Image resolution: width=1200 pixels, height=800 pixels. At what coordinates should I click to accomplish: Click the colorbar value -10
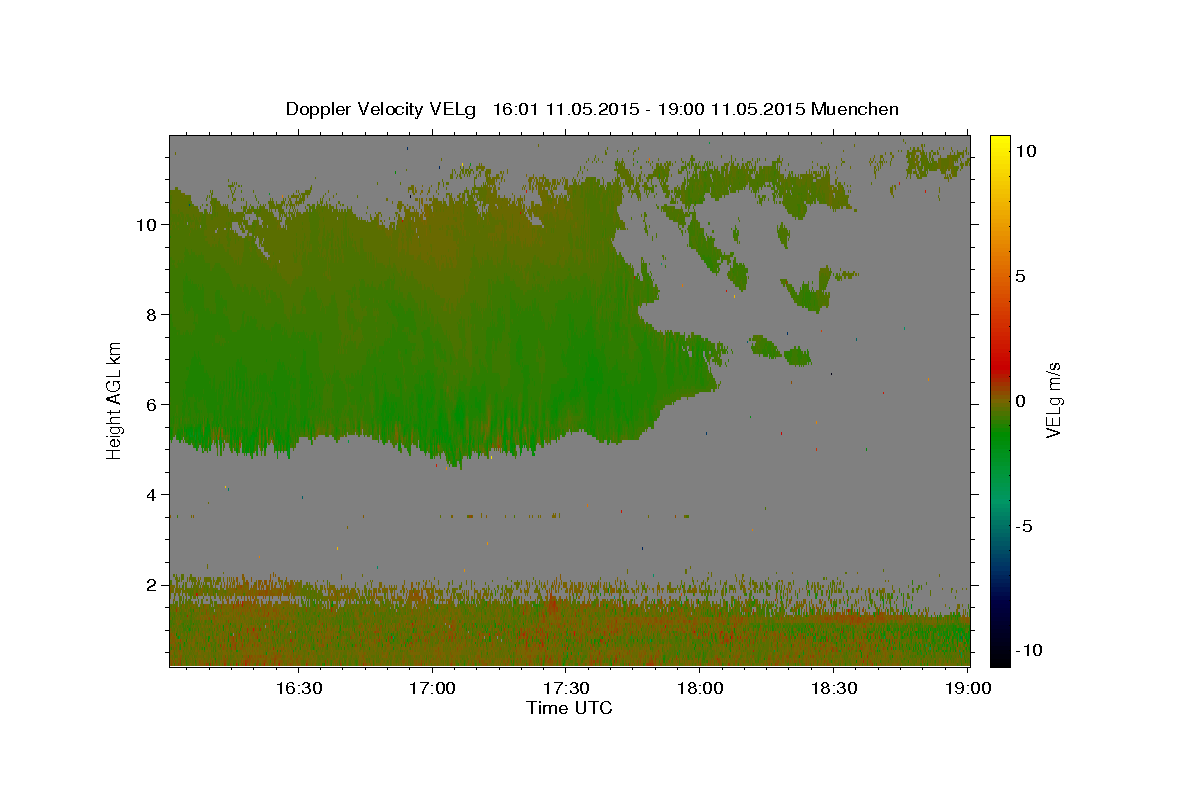[1029, 650]
